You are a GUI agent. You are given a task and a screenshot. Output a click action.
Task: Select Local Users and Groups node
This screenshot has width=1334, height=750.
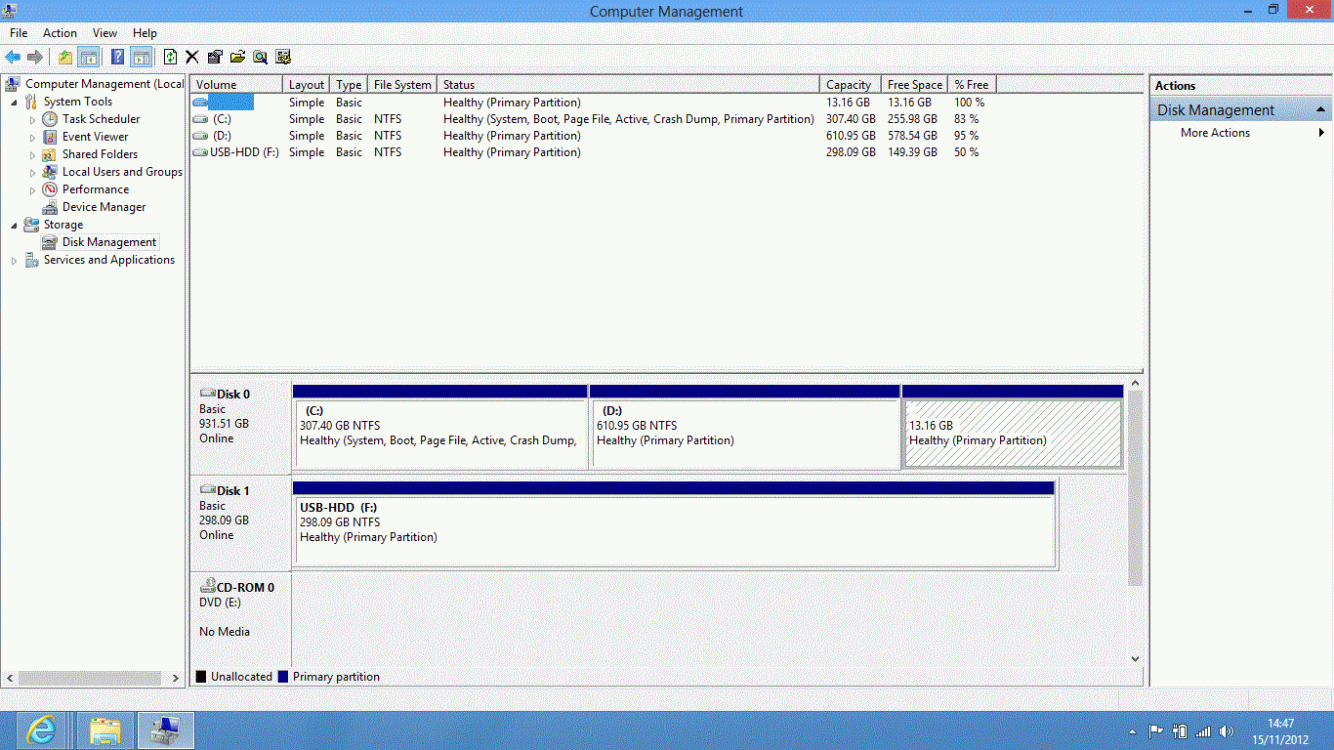point(122,172)
